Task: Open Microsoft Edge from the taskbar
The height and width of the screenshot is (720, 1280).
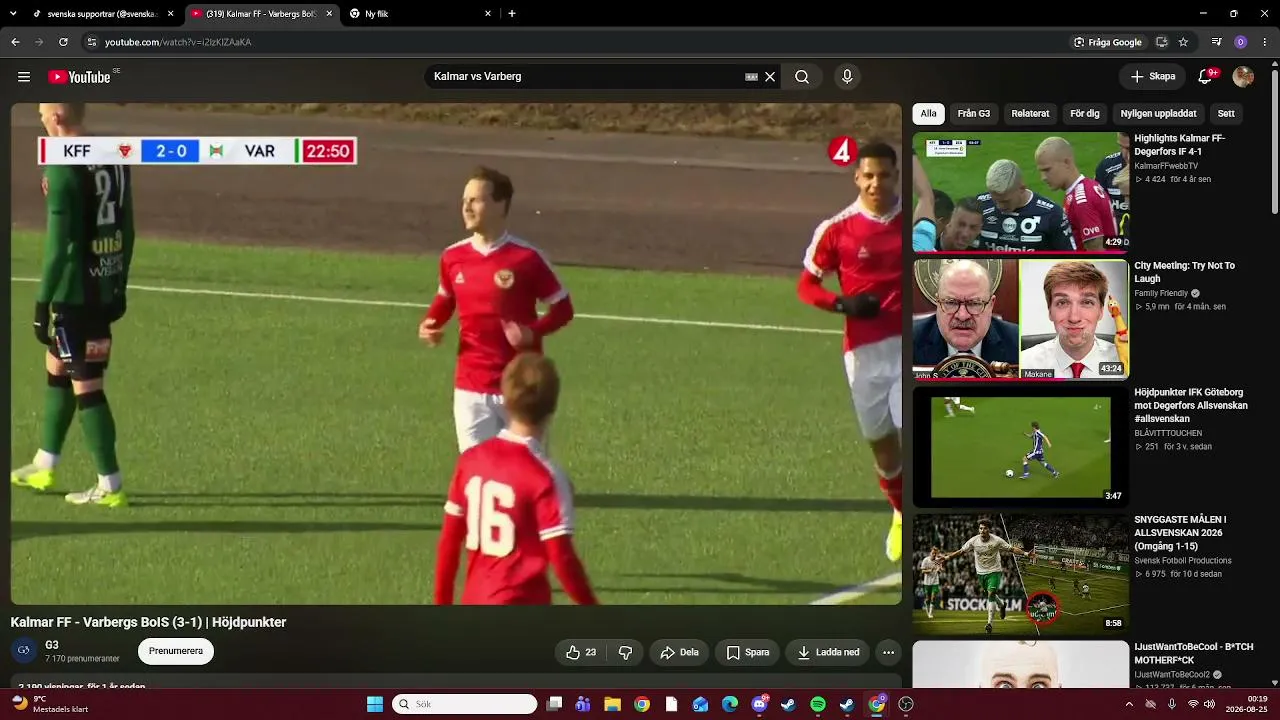Action: tap(730, 704)
